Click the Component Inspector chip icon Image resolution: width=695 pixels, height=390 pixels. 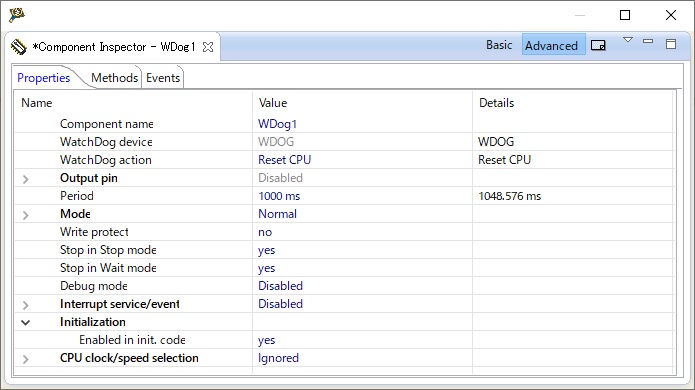click(x=19, y=47)
